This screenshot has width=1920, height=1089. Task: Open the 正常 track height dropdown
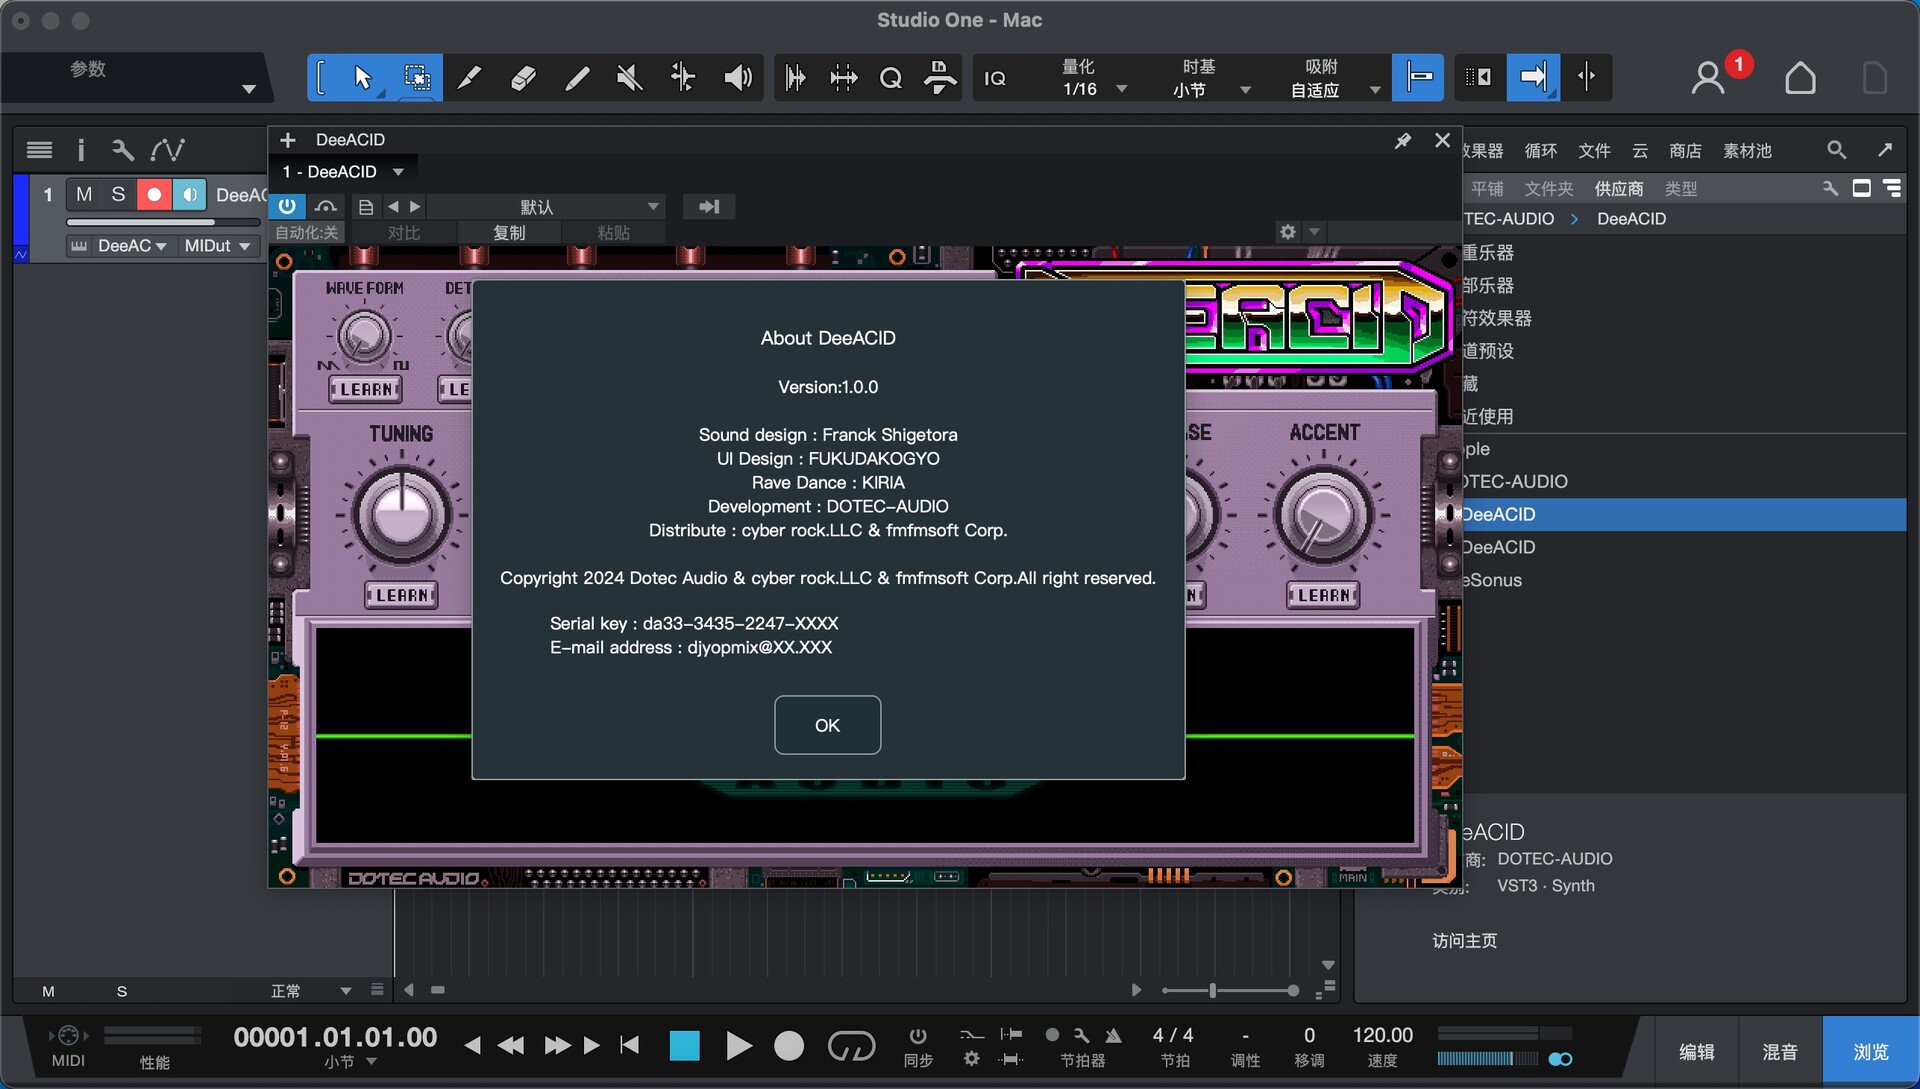[x=311, y=991]
